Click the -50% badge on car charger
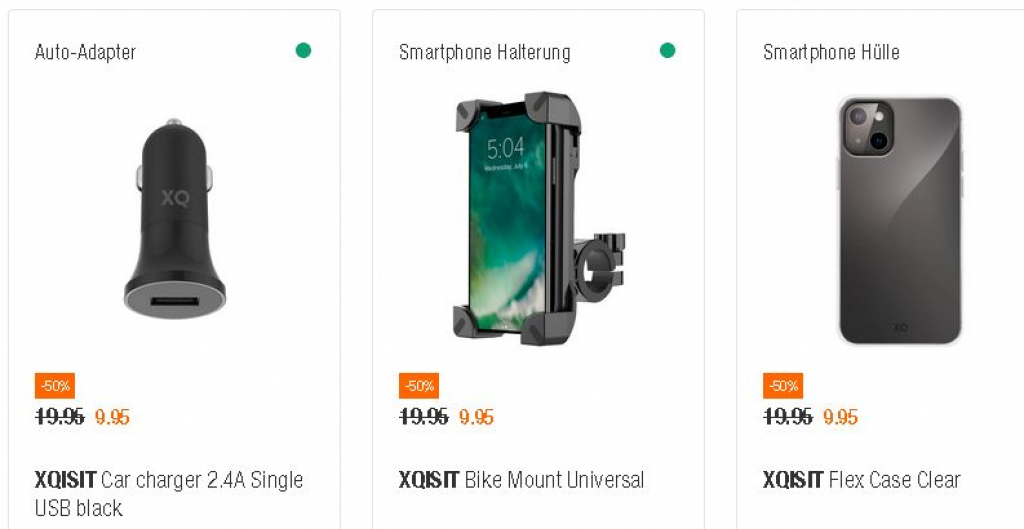This screenshot has height=529, width=1024. click(x=55, y=386)
